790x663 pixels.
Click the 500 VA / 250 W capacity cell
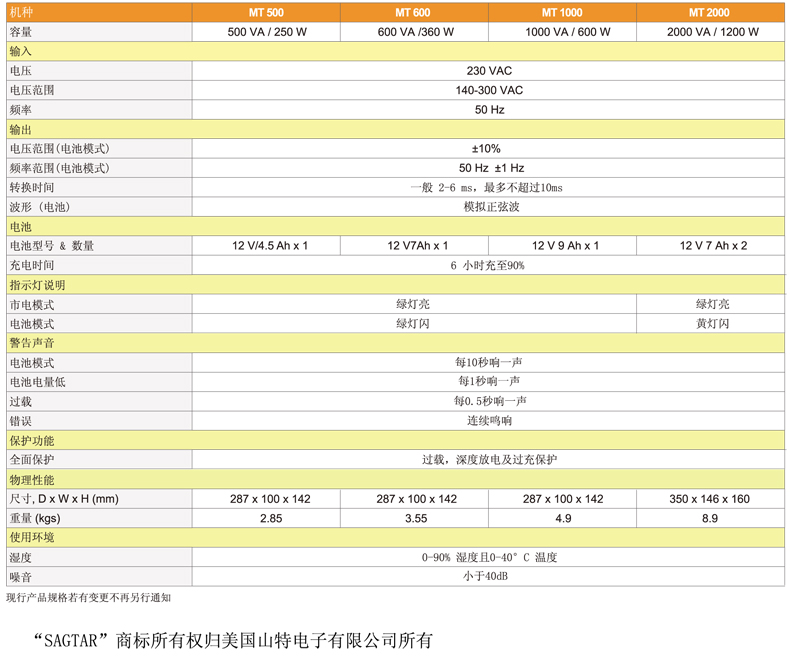pyautogui.click(x=266, y=32)
